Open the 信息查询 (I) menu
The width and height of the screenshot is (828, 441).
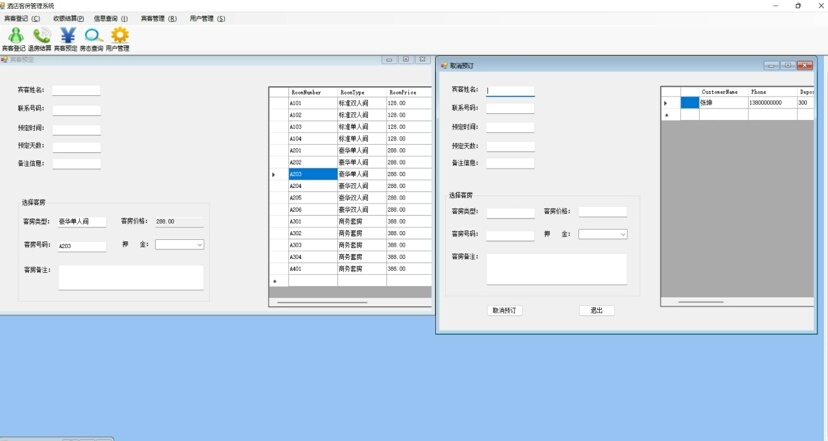111,18
